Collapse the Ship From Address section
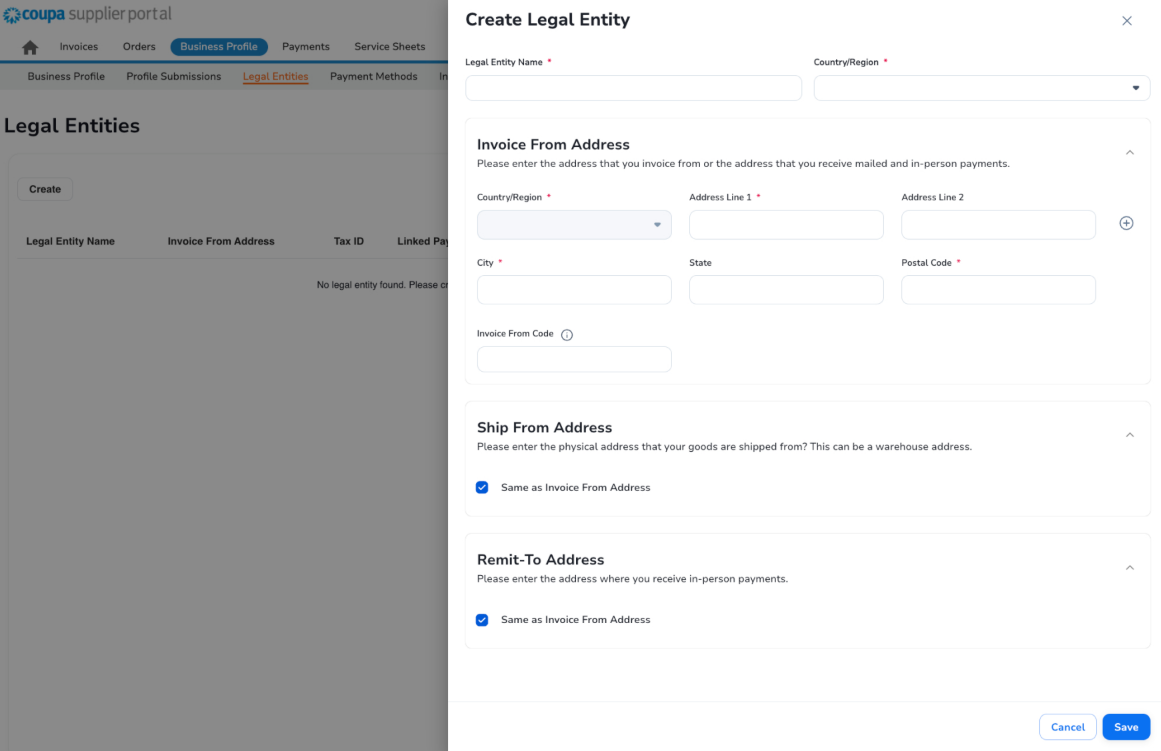Viewport: 1161px width, 751px height. (1130, 434)
